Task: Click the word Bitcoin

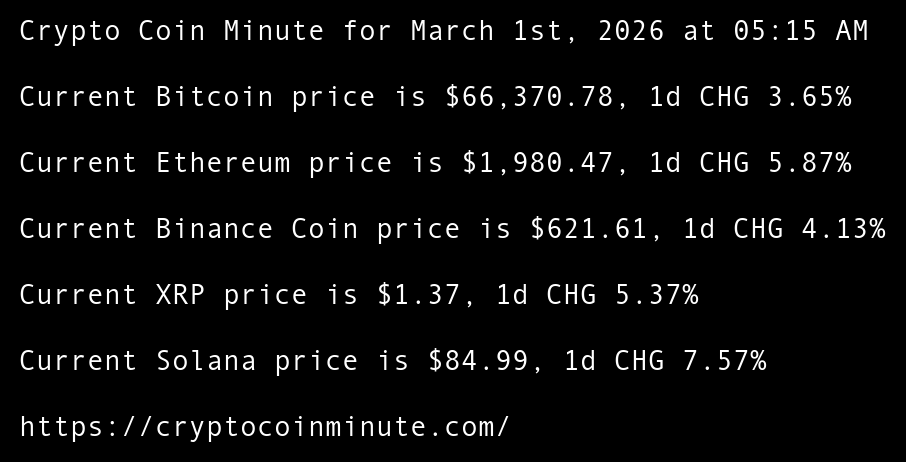Action: click(x=214, y=97)
